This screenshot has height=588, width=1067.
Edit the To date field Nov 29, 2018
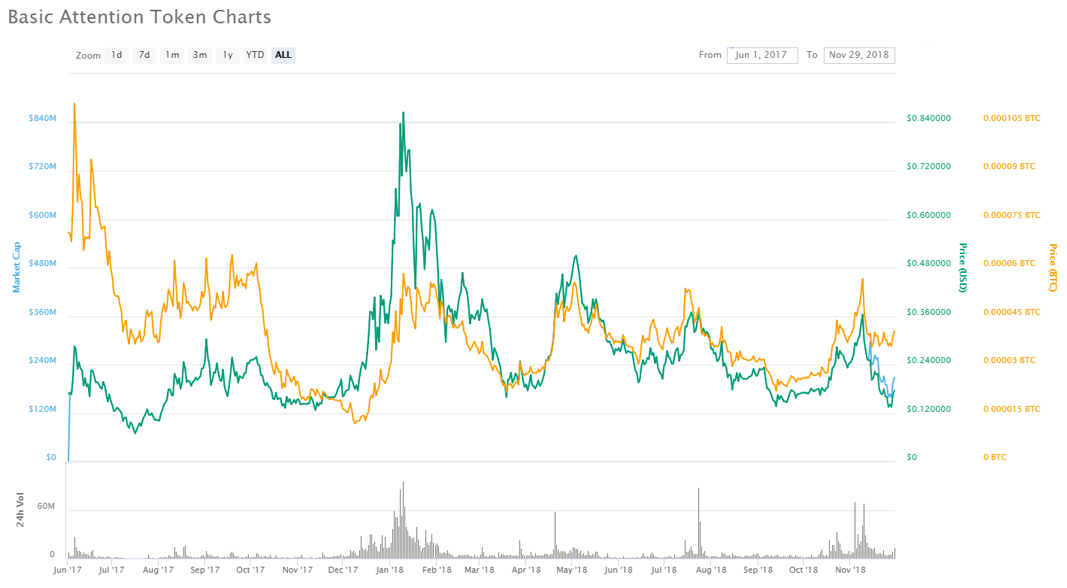pos(859,55)
